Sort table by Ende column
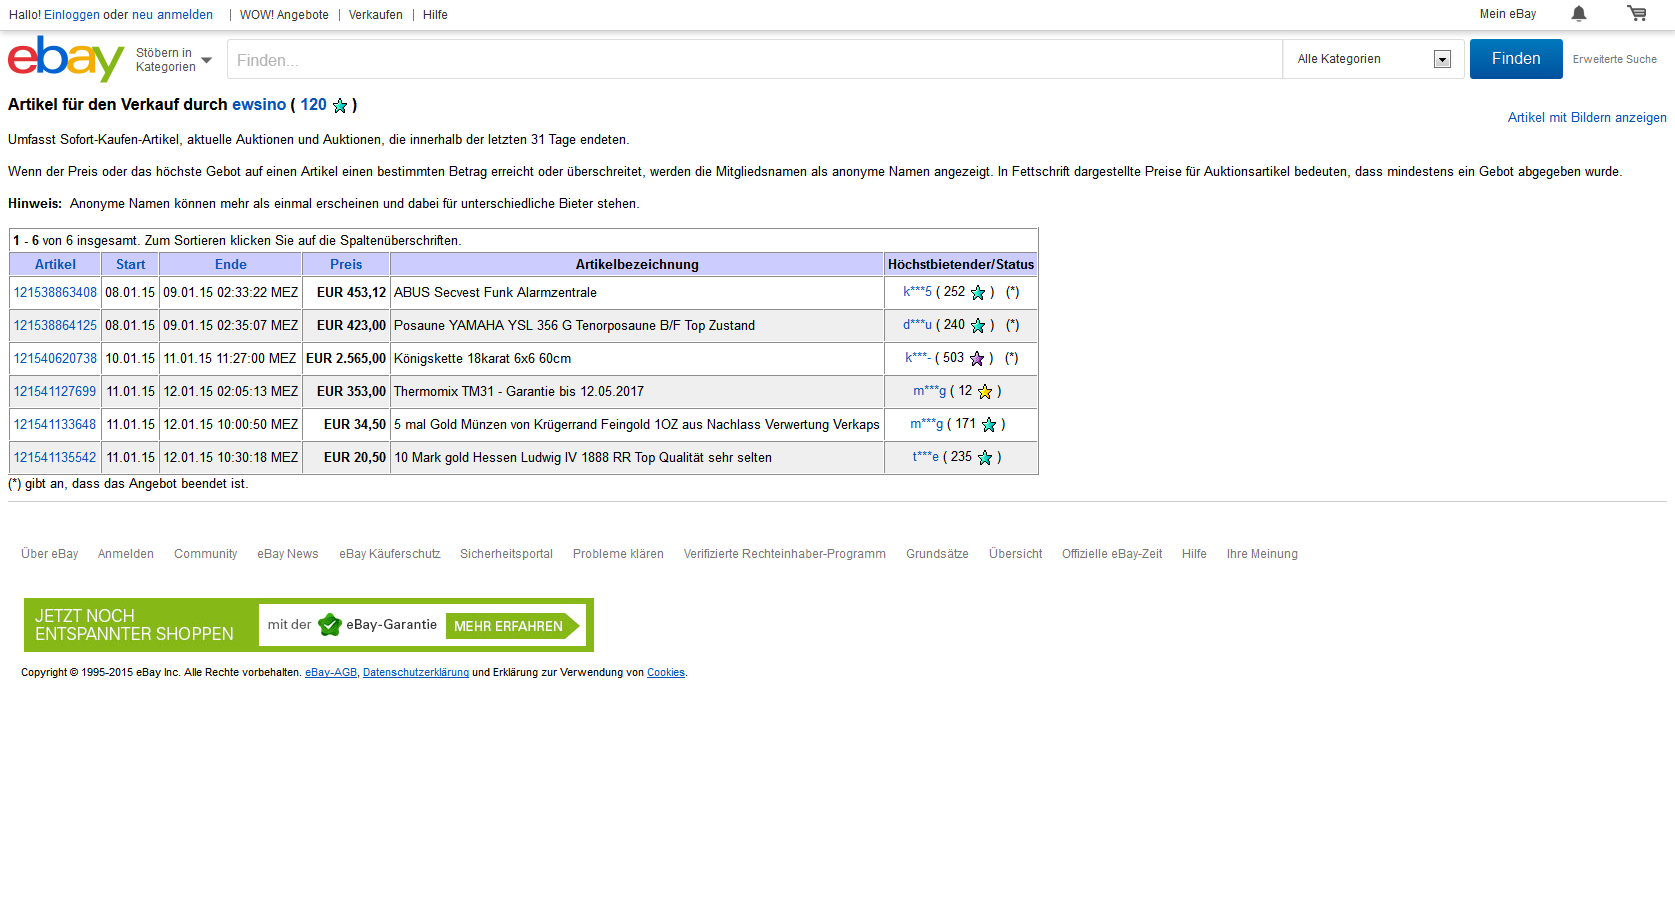The width and height of the screenshot is (1675, 904). 231,265
